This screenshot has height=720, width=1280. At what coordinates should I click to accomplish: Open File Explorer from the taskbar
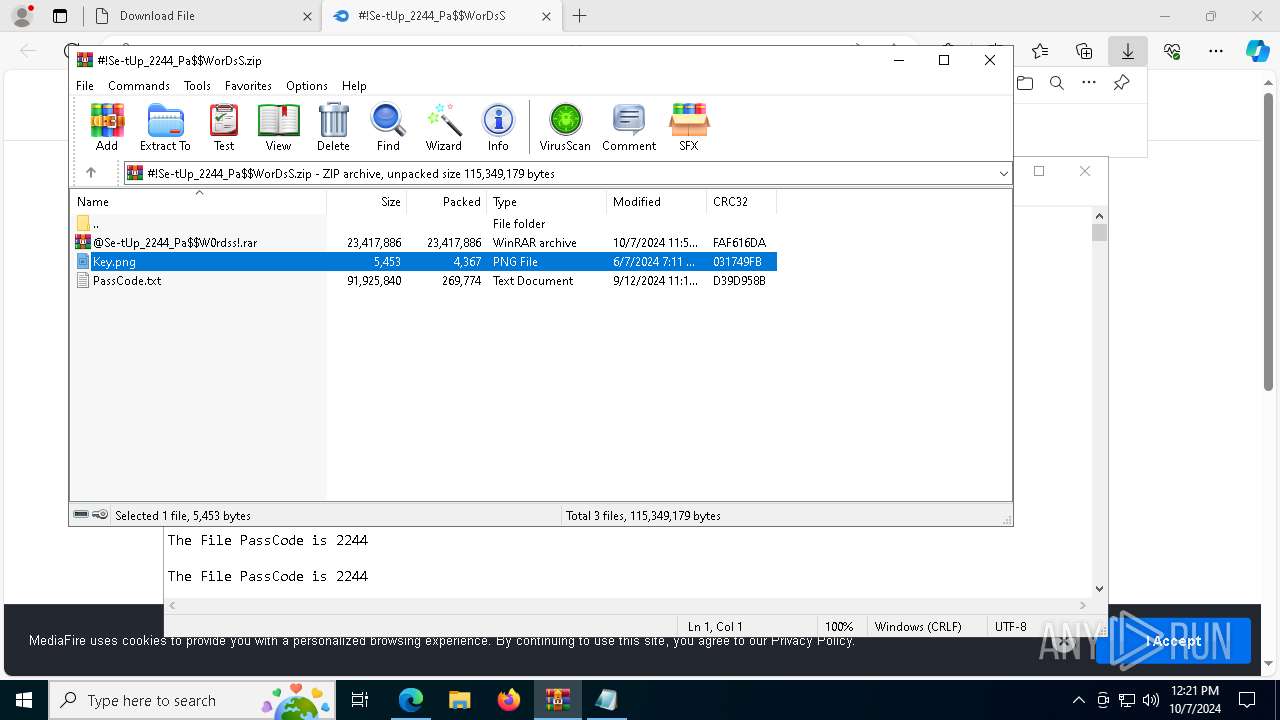(x=459, y=700)
